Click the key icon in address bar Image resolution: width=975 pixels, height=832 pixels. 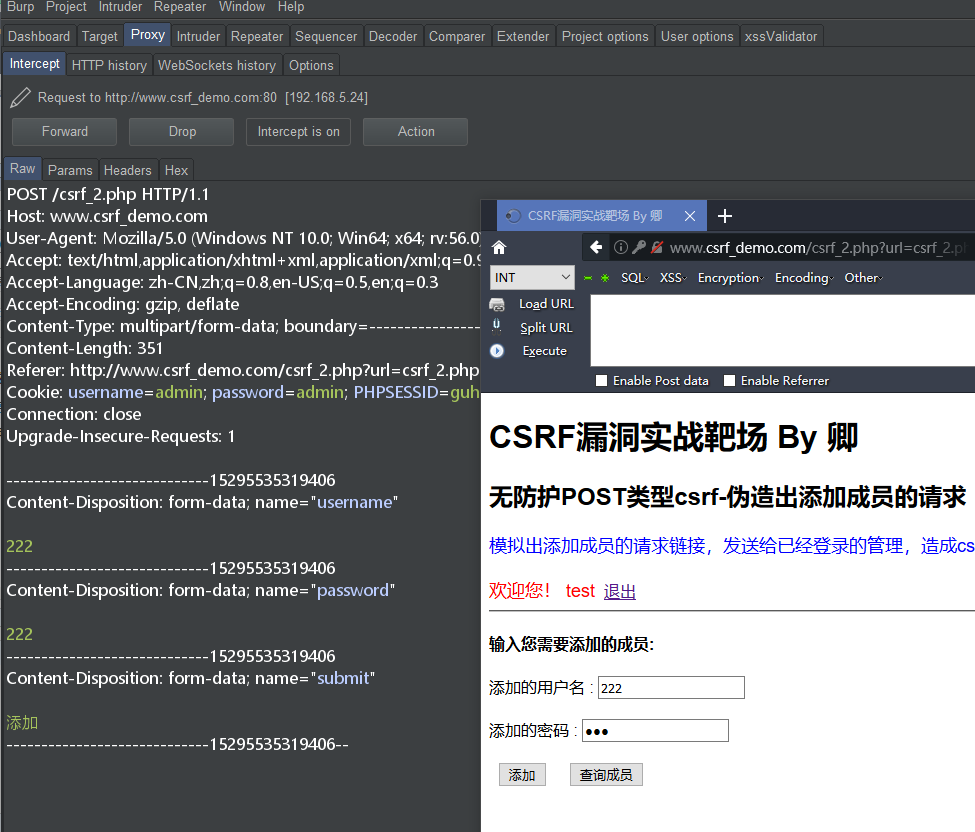click(x=639, y=247)
